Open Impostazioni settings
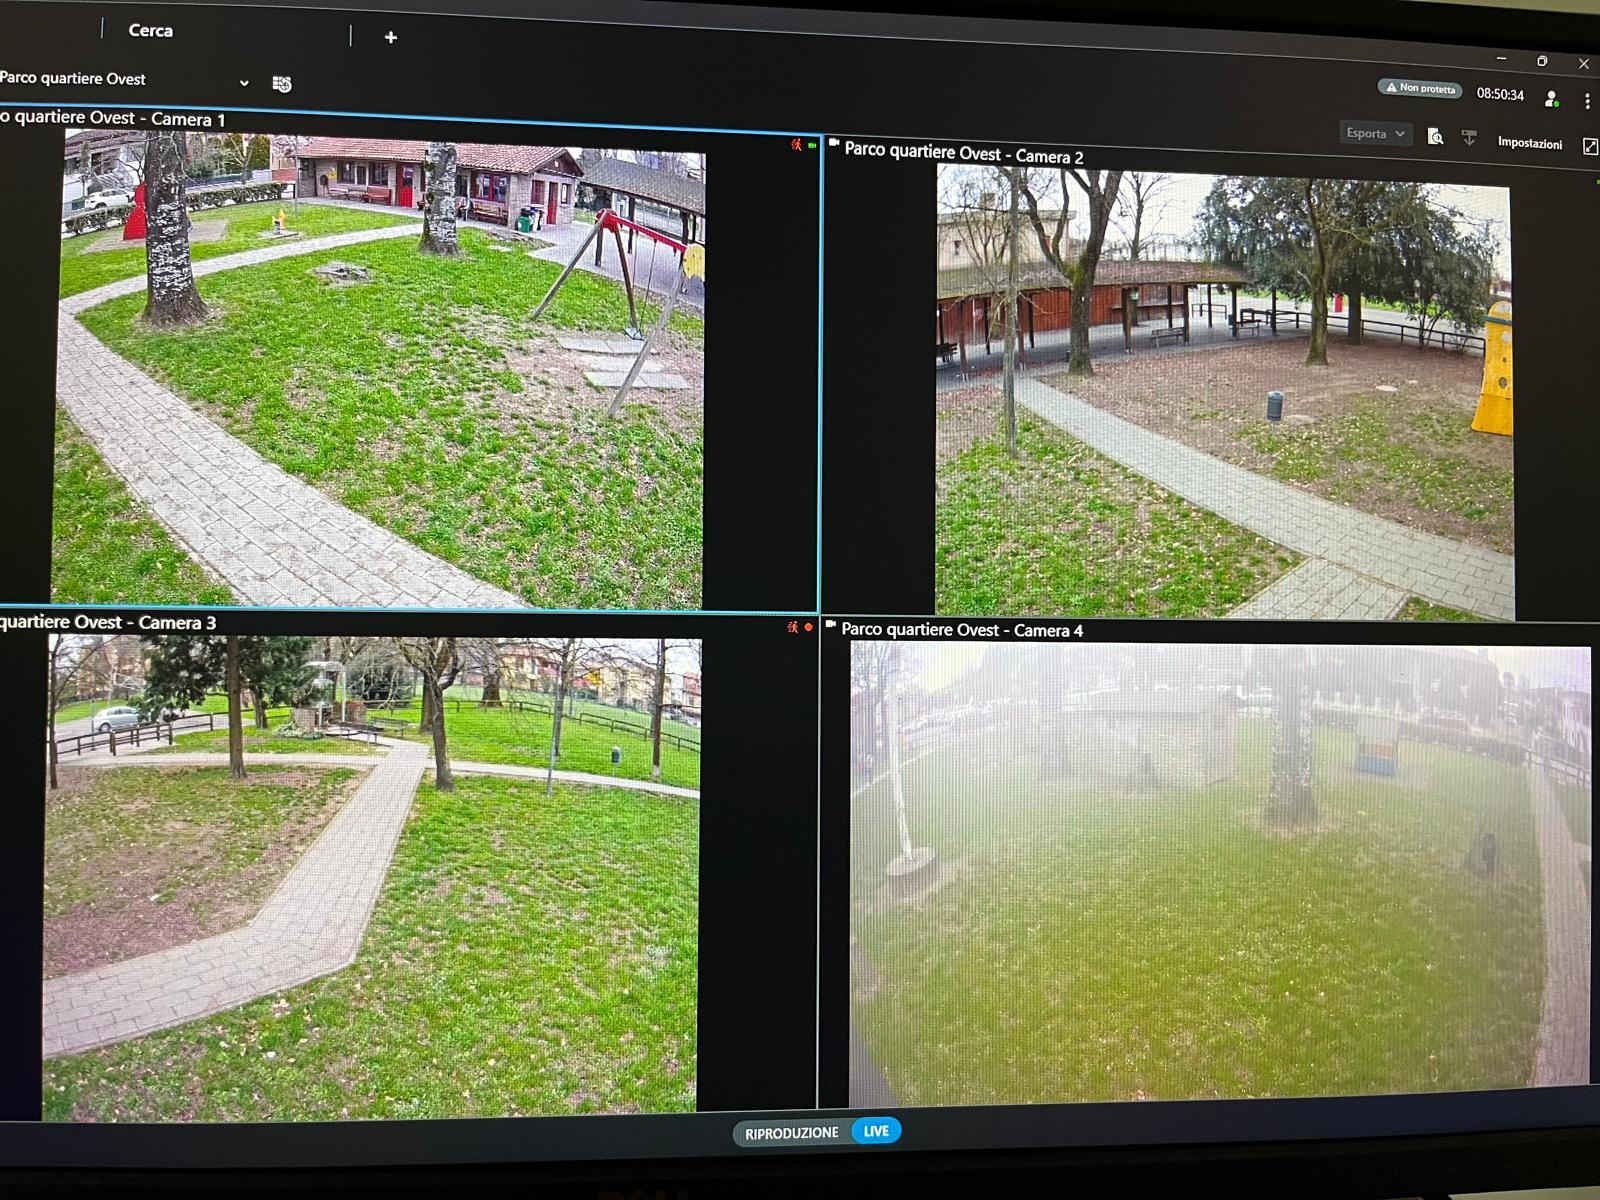The image size is (1600, 1200). (1529, 143)
